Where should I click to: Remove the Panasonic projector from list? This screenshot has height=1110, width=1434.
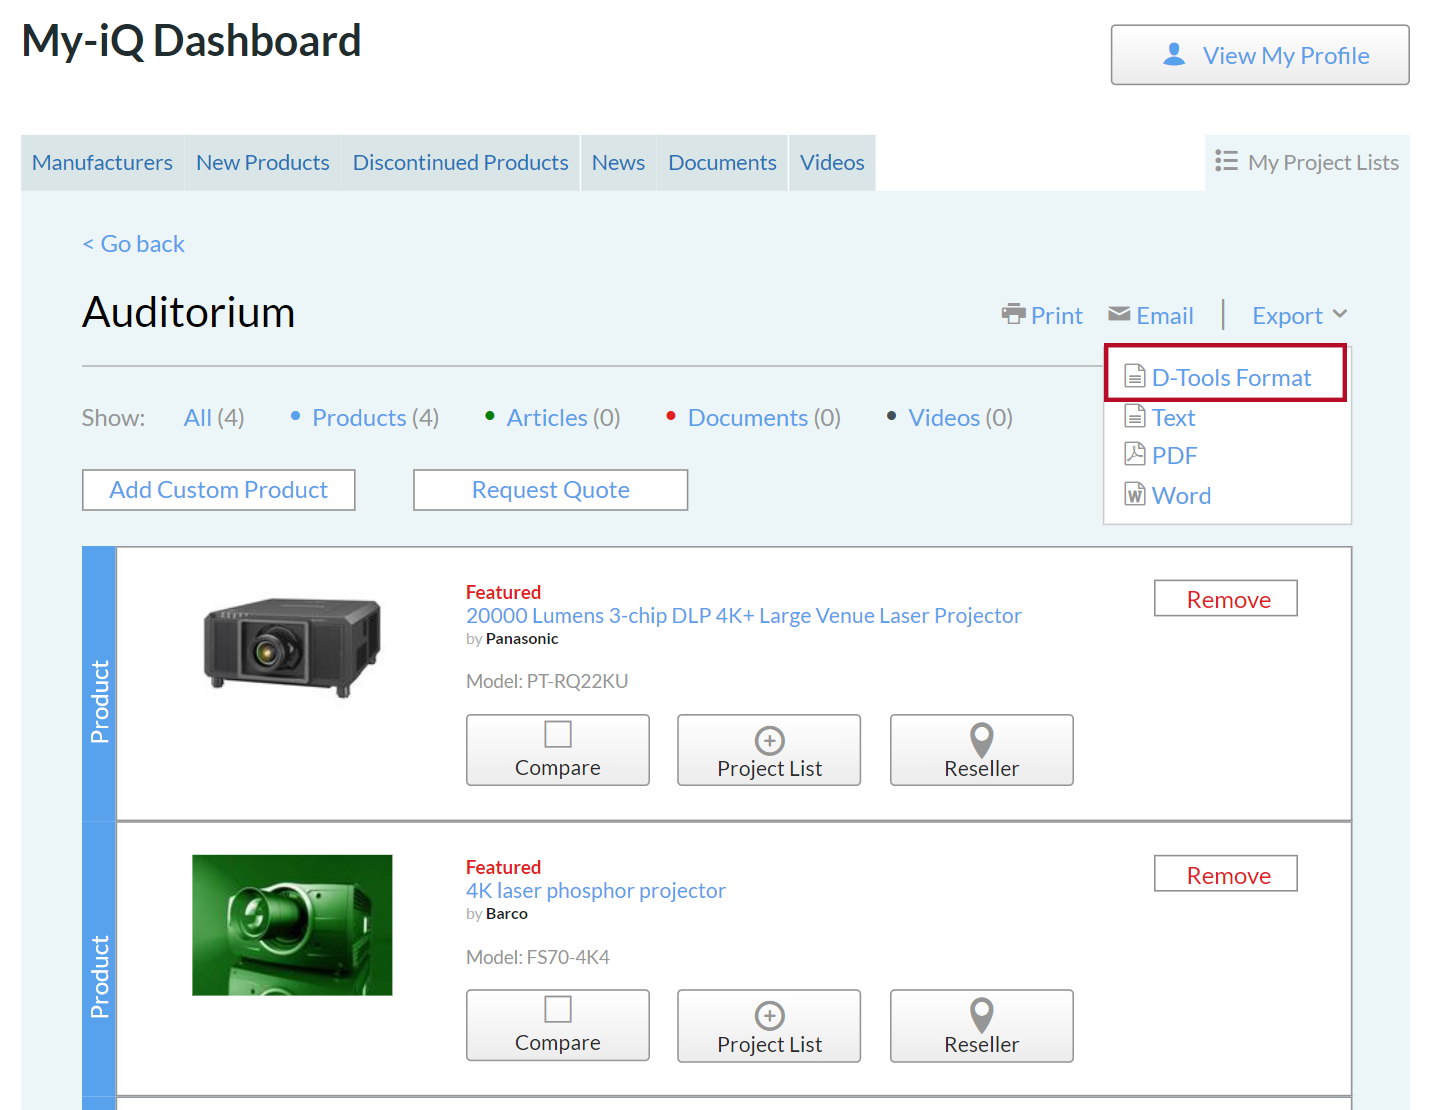pyautogui.click(x=1226, y=599)
